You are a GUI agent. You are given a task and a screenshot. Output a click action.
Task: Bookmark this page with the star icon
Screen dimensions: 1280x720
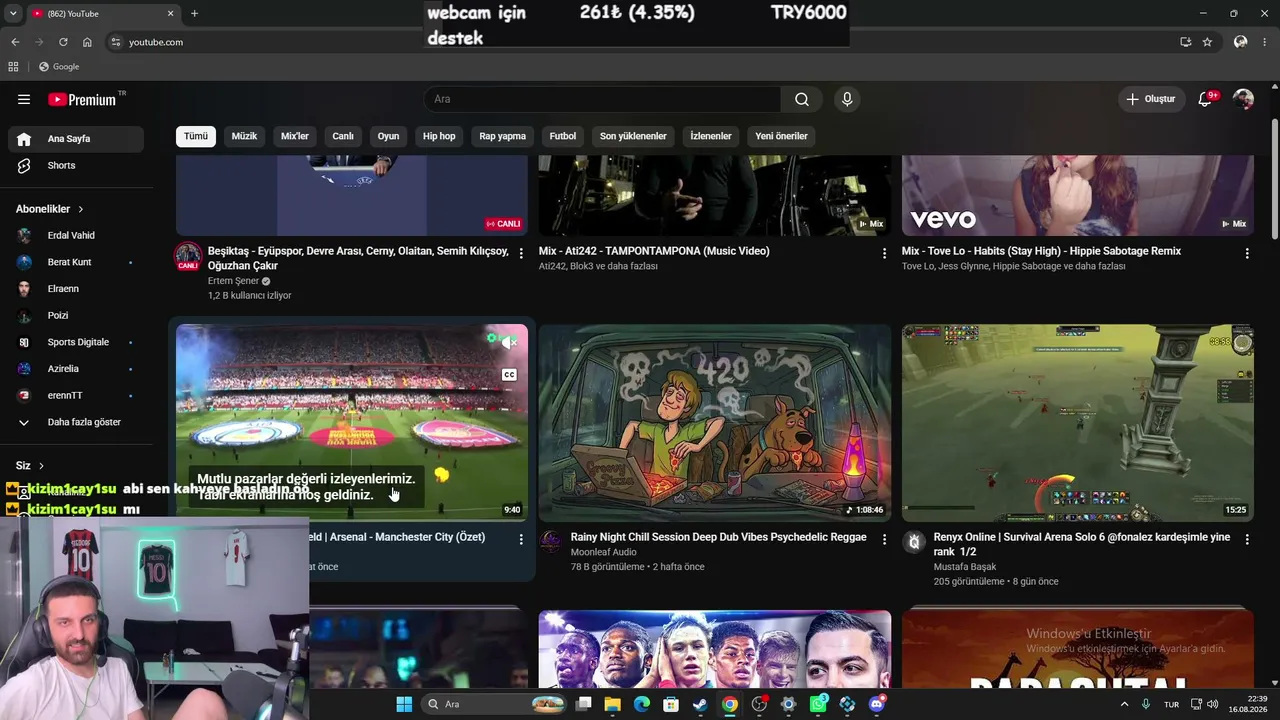[x=1207, y=42]
